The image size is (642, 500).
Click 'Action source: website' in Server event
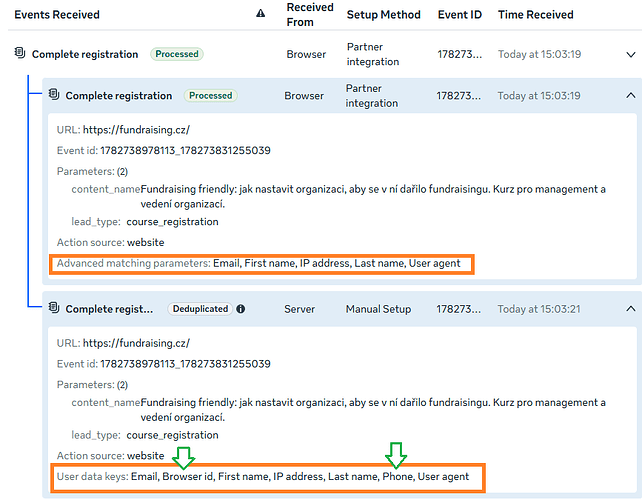[x=111, y=456]
